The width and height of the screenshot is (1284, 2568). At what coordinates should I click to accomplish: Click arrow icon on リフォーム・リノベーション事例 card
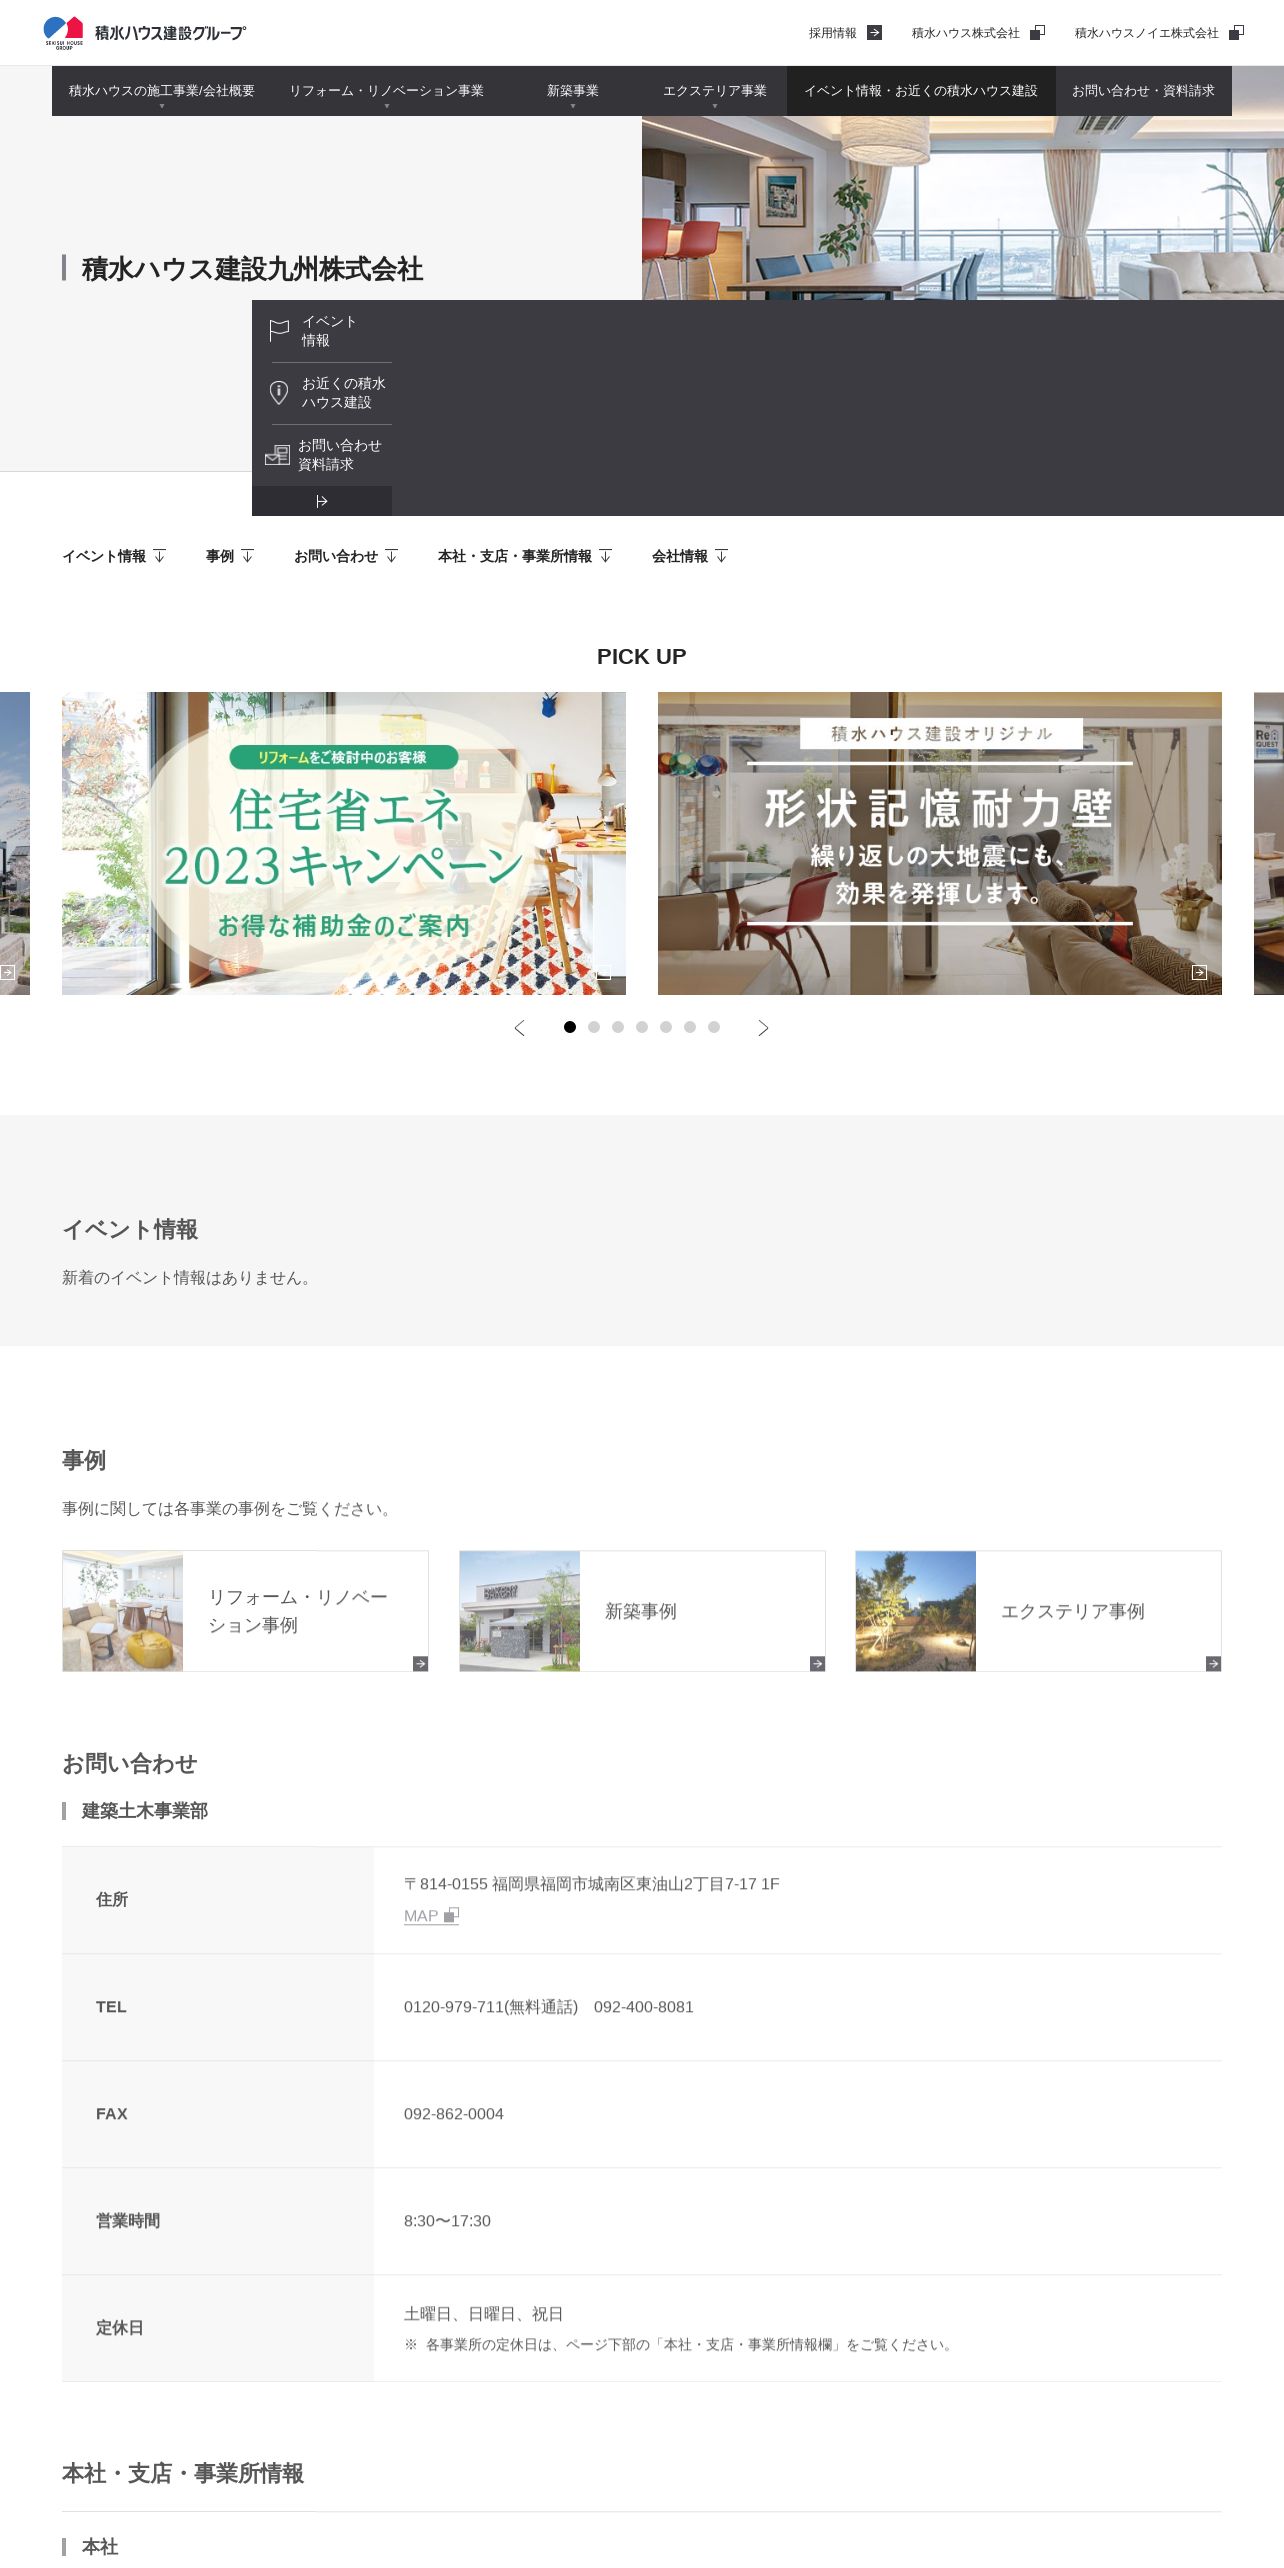[x=420, y=1663]
